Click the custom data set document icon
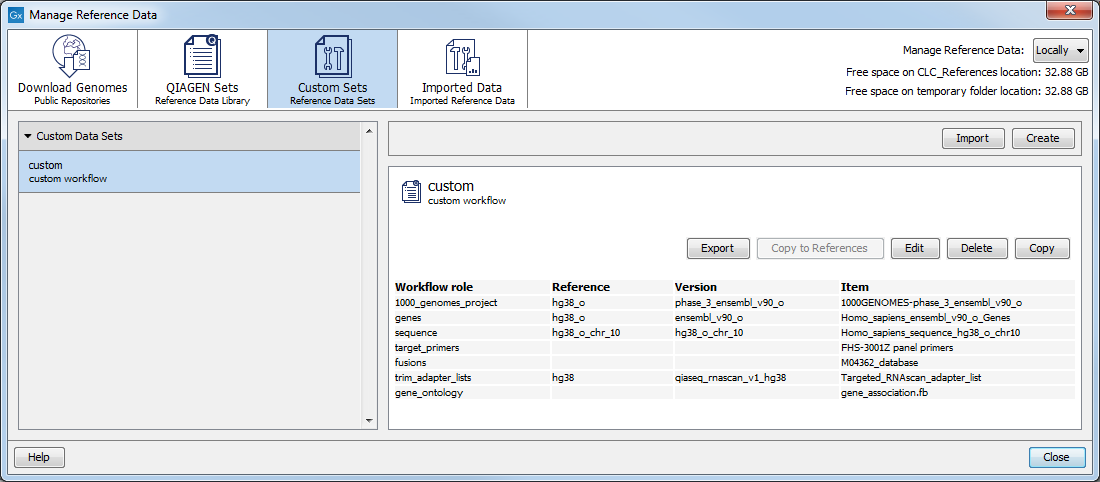Screen dimensions: 1100x482 point(410,192)
